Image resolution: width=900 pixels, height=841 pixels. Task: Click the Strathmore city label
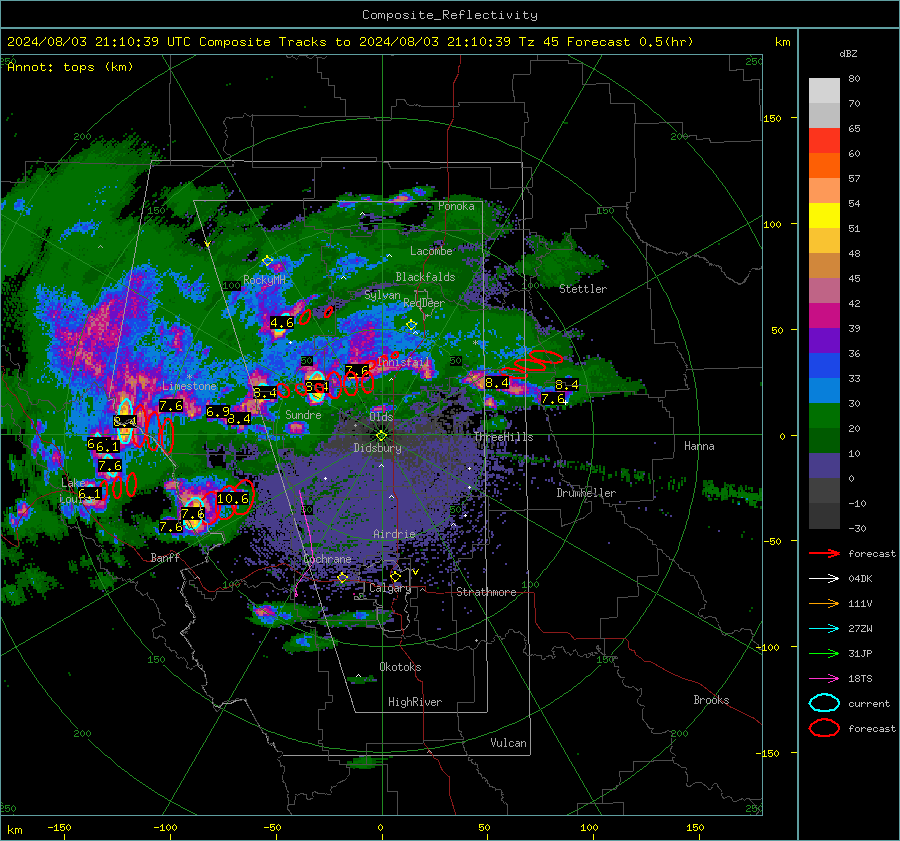[x=486, y=592]
